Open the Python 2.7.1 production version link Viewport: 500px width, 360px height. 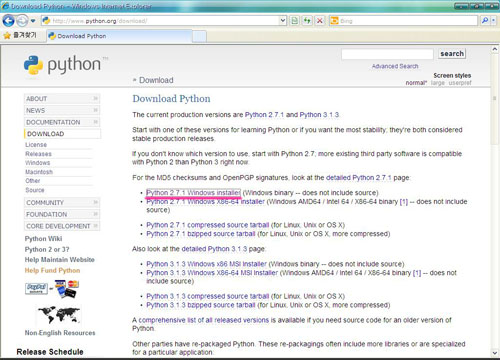click(x=264, y=115)
